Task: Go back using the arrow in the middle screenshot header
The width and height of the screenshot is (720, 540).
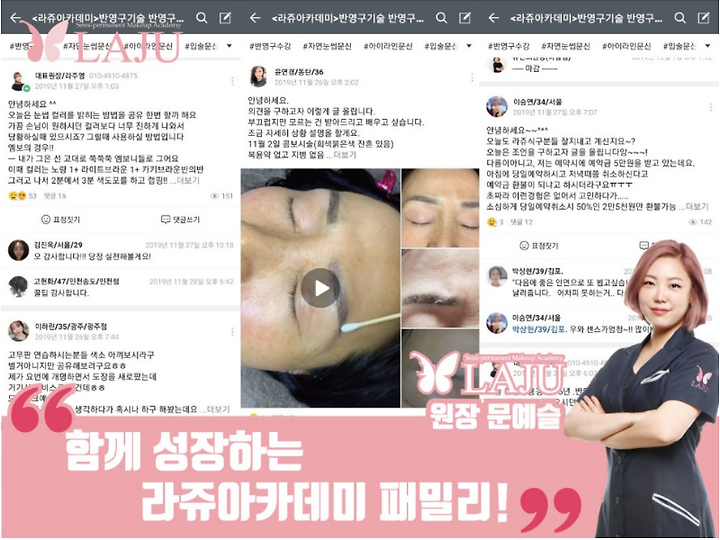Action: [x=255, y=18]
